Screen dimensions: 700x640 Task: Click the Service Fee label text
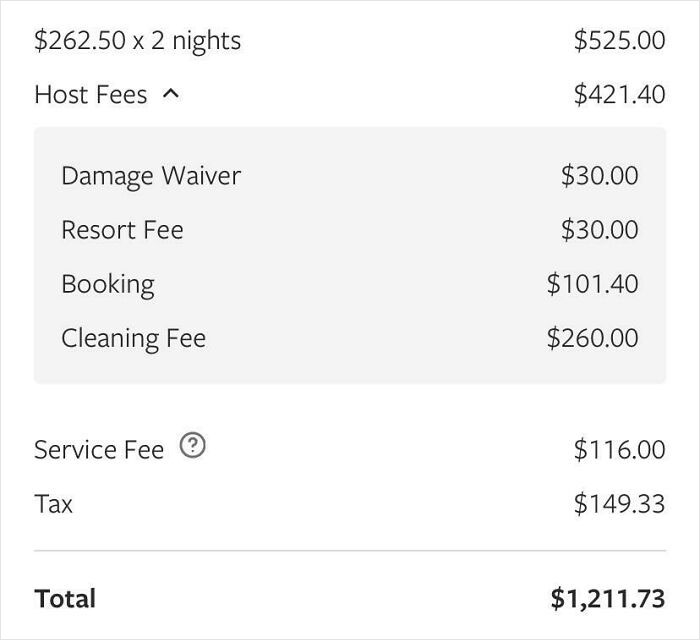(99, 450)
